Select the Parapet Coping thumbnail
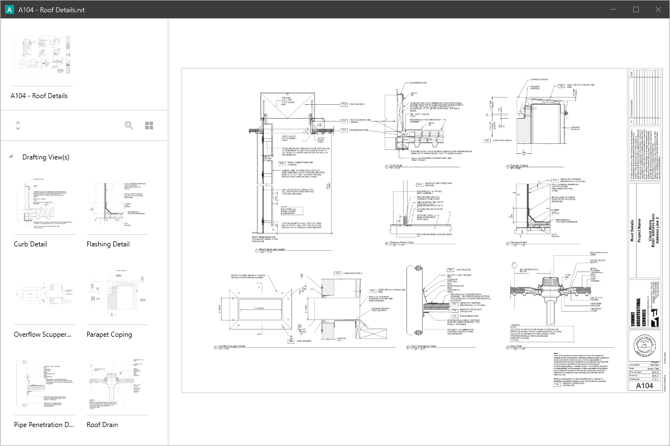The width and height of the screenshot is (670, 446). pos(118,297)
